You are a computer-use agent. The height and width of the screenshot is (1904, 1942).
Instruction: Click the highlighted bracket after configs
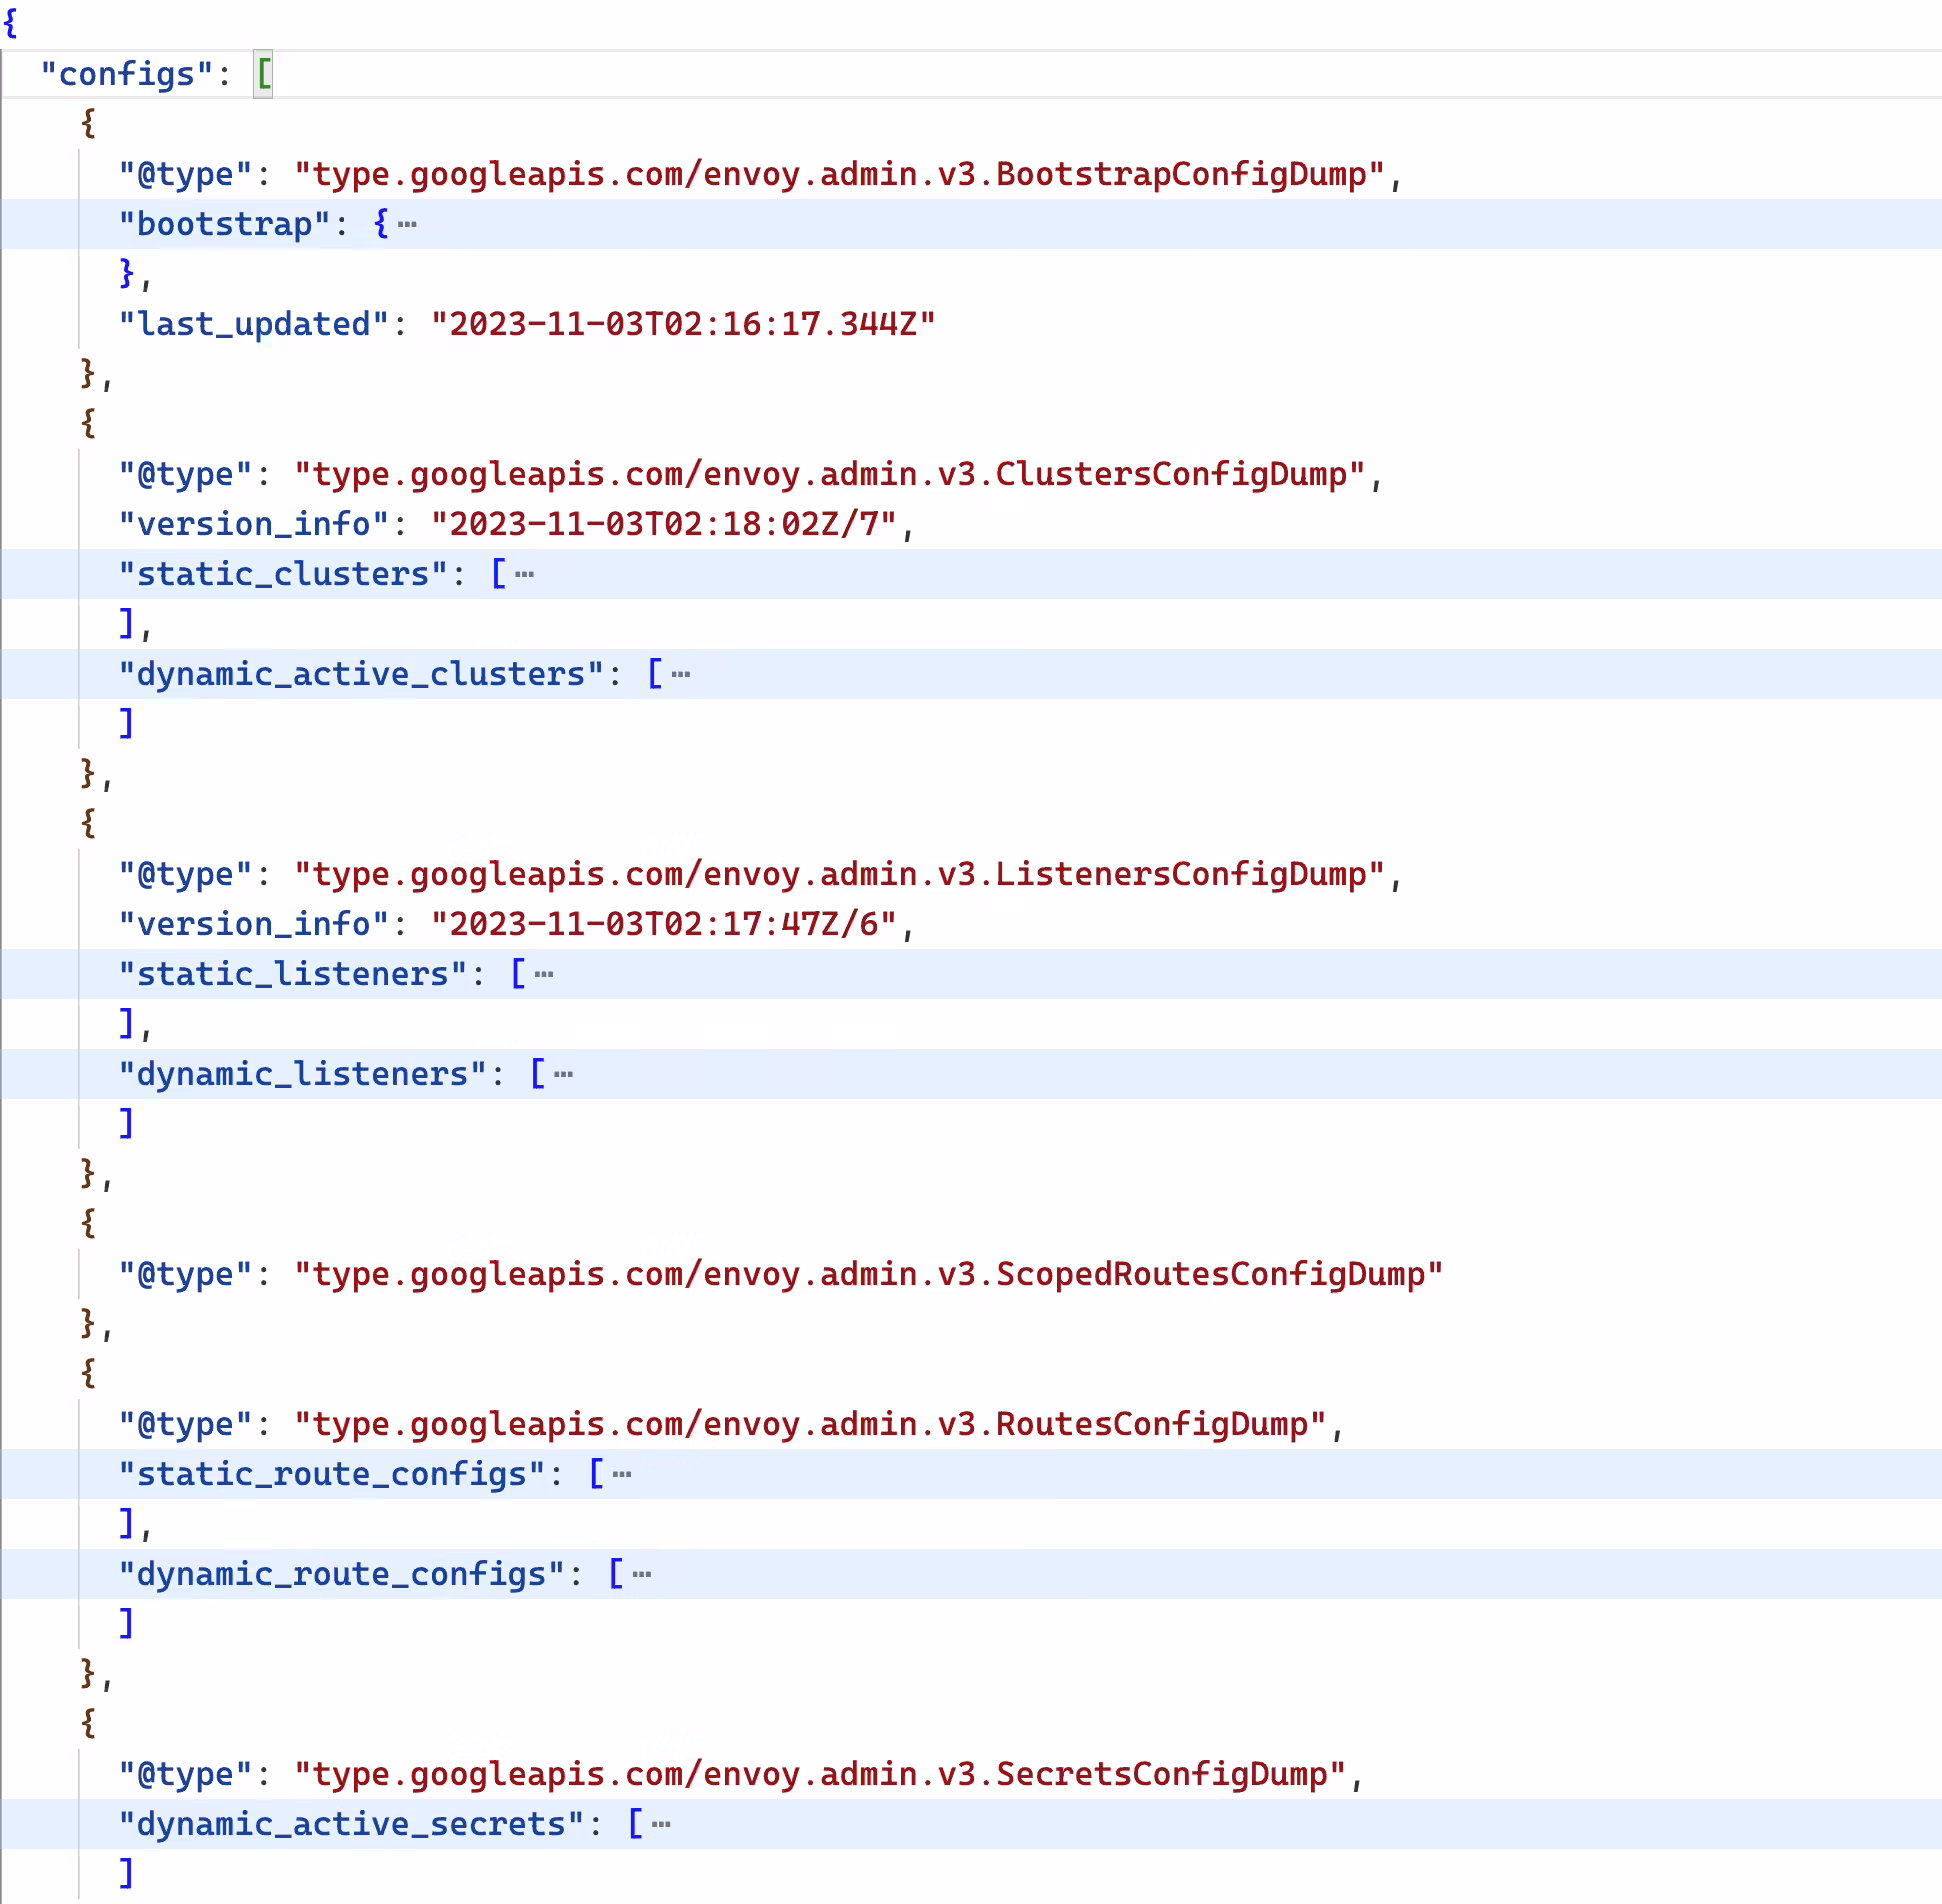coord(264,74)
